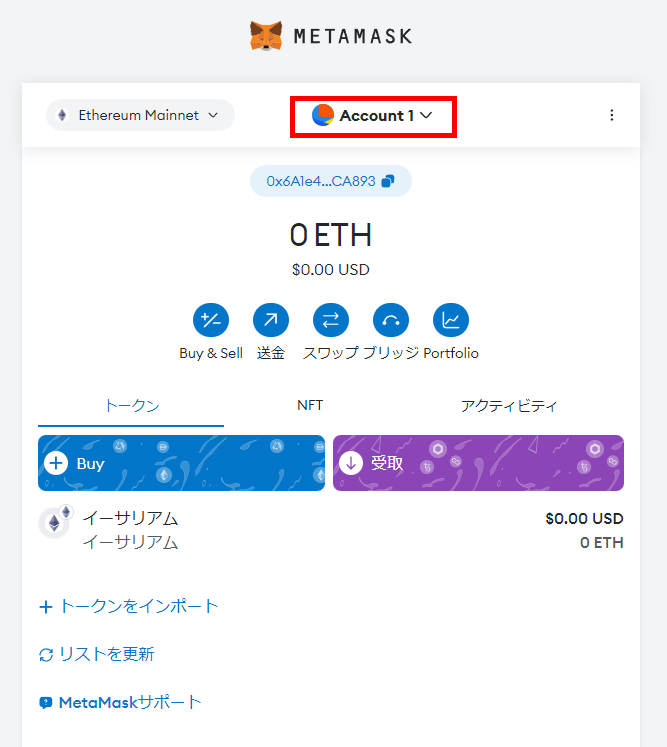667x747 pixels.
Task: Click the 送金 (send) arrow icon
Action: click(271, 320)
